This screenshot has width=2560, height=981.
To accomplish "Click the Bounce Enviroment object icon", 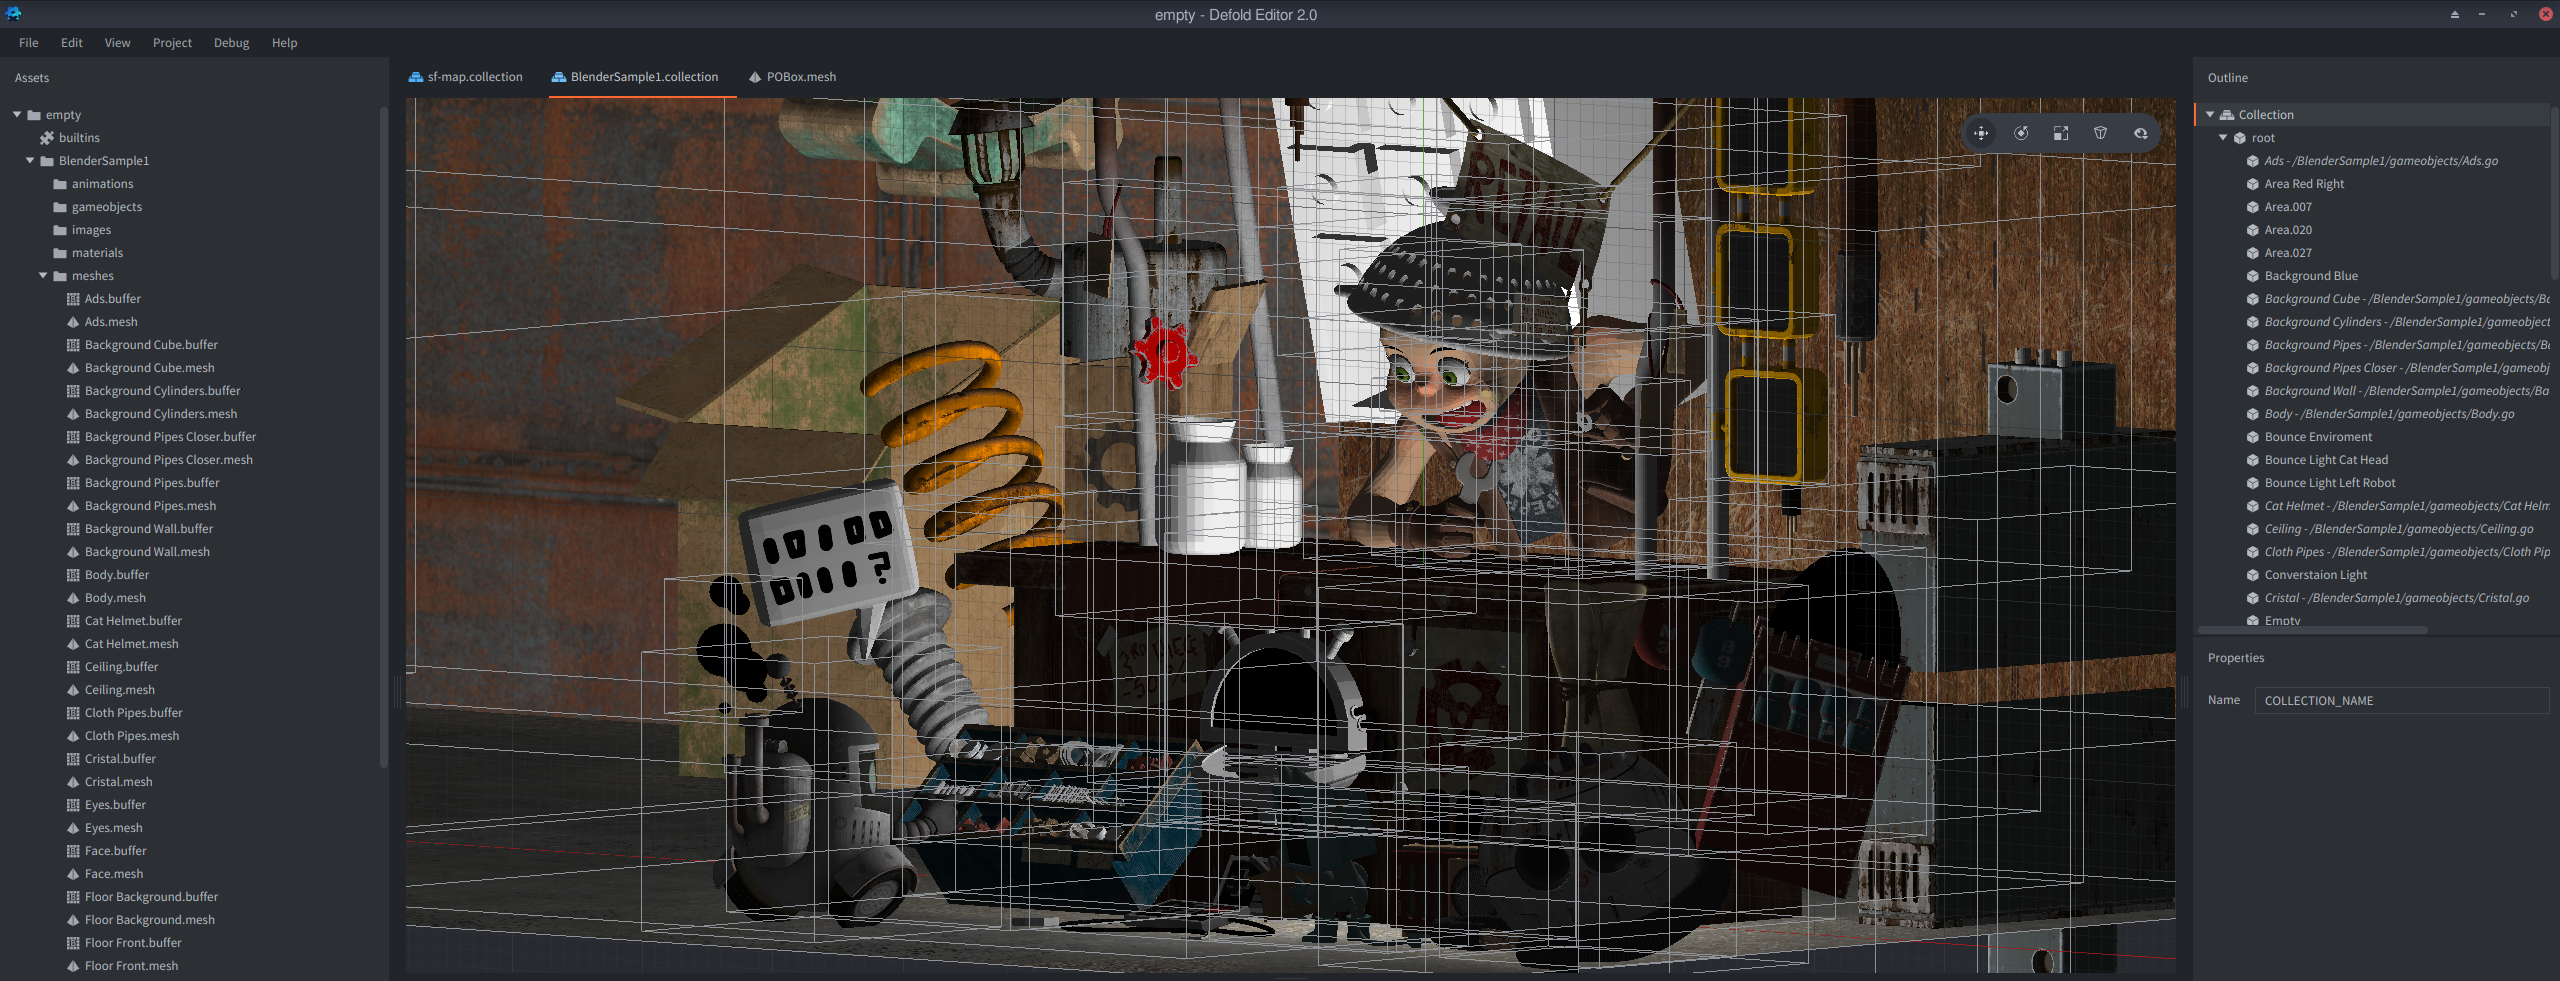I will pyautogui.click(x=2253, y=437).
